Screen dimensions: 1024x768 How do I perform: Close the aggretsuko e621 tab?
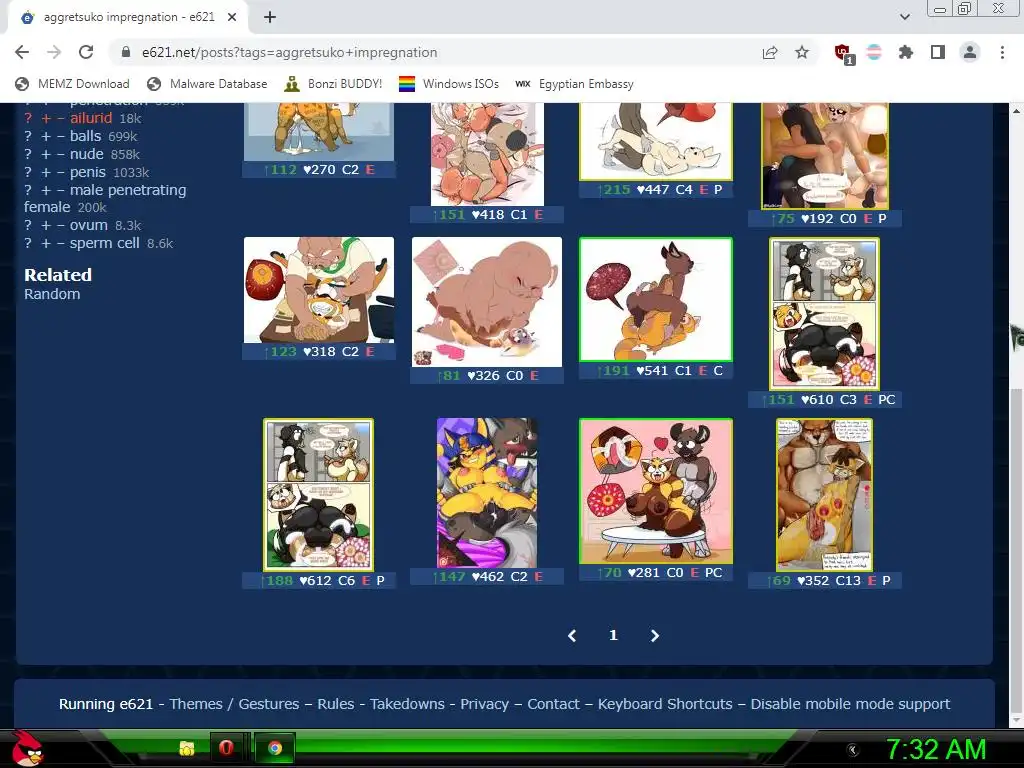232,17
